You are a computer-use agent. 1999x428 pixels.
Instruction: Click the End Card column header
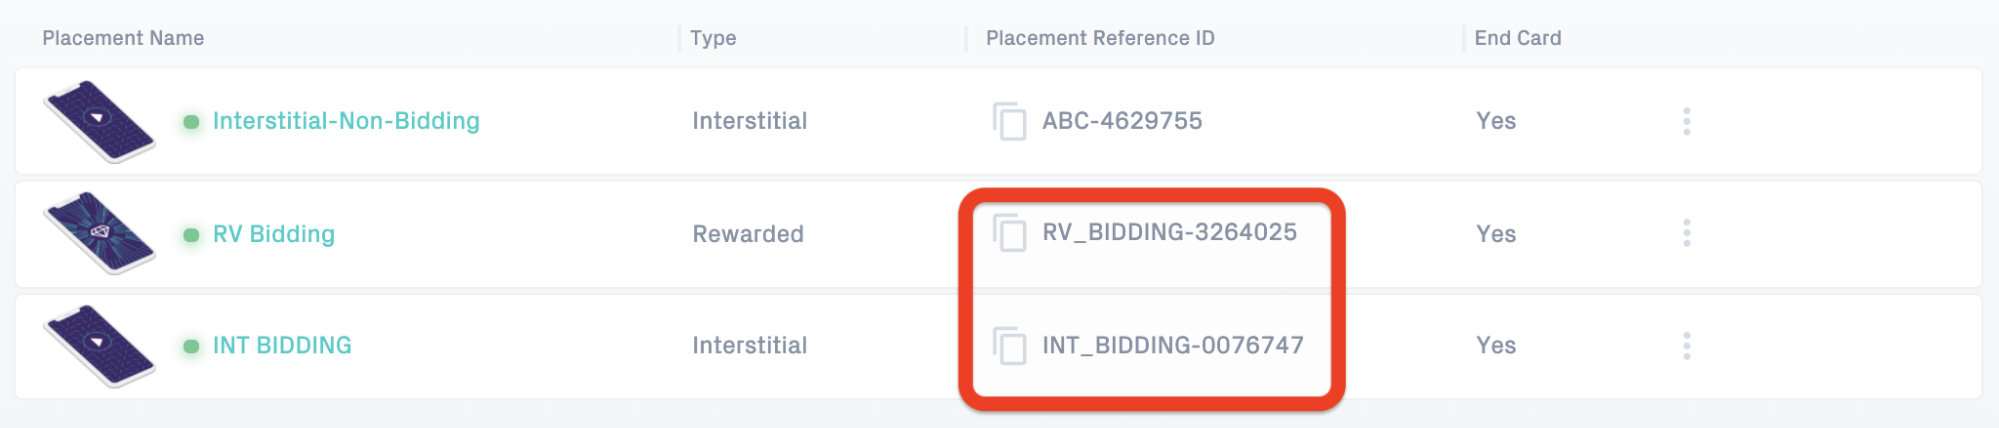(x=1518, y=38)
